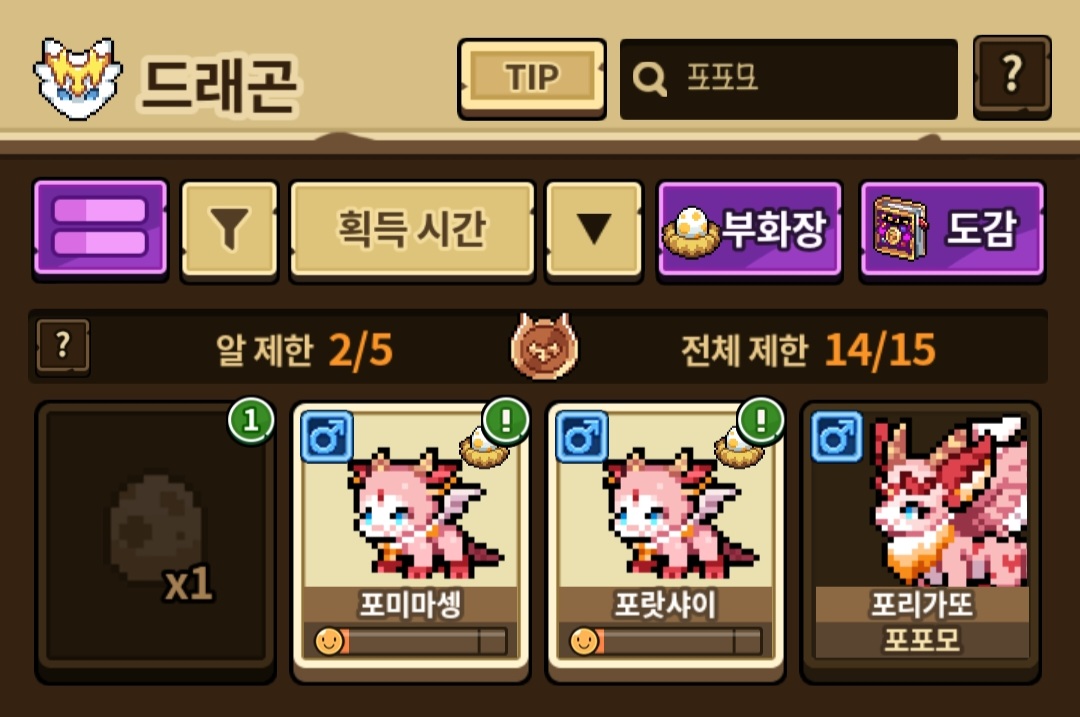This screenshot has width=1080, height=717.
Task: Click the male gender icon on 포리가또
Action: click(x=837, y=437)
